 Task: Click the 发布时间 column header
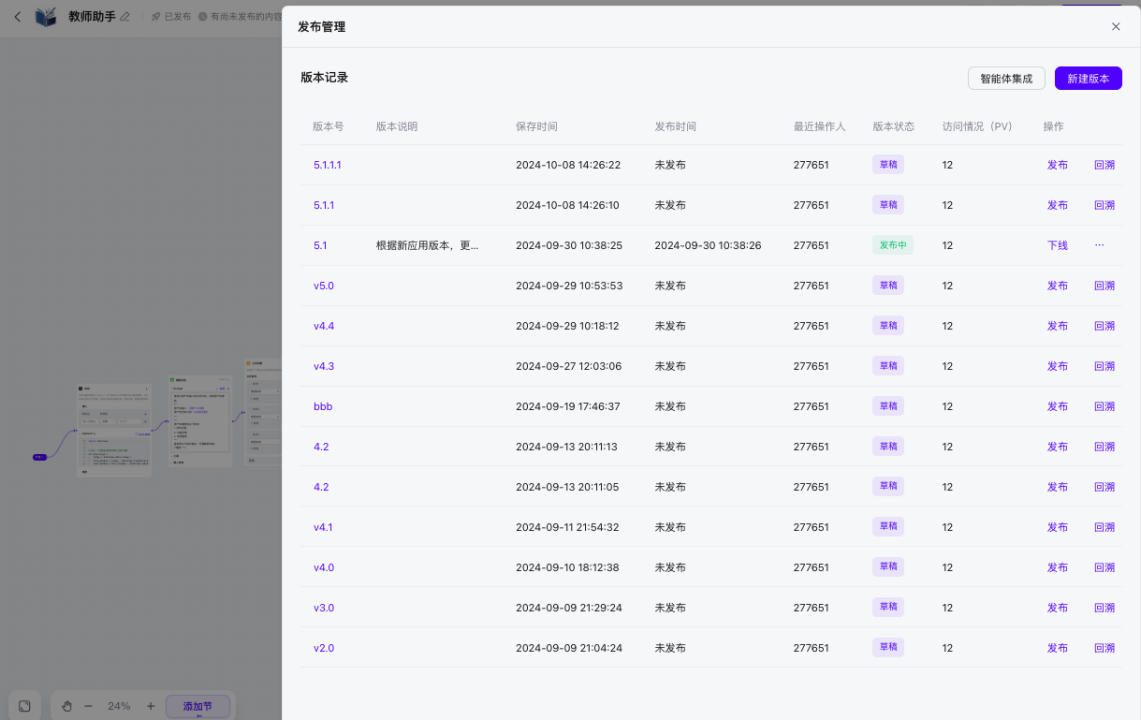pos(675,127)
